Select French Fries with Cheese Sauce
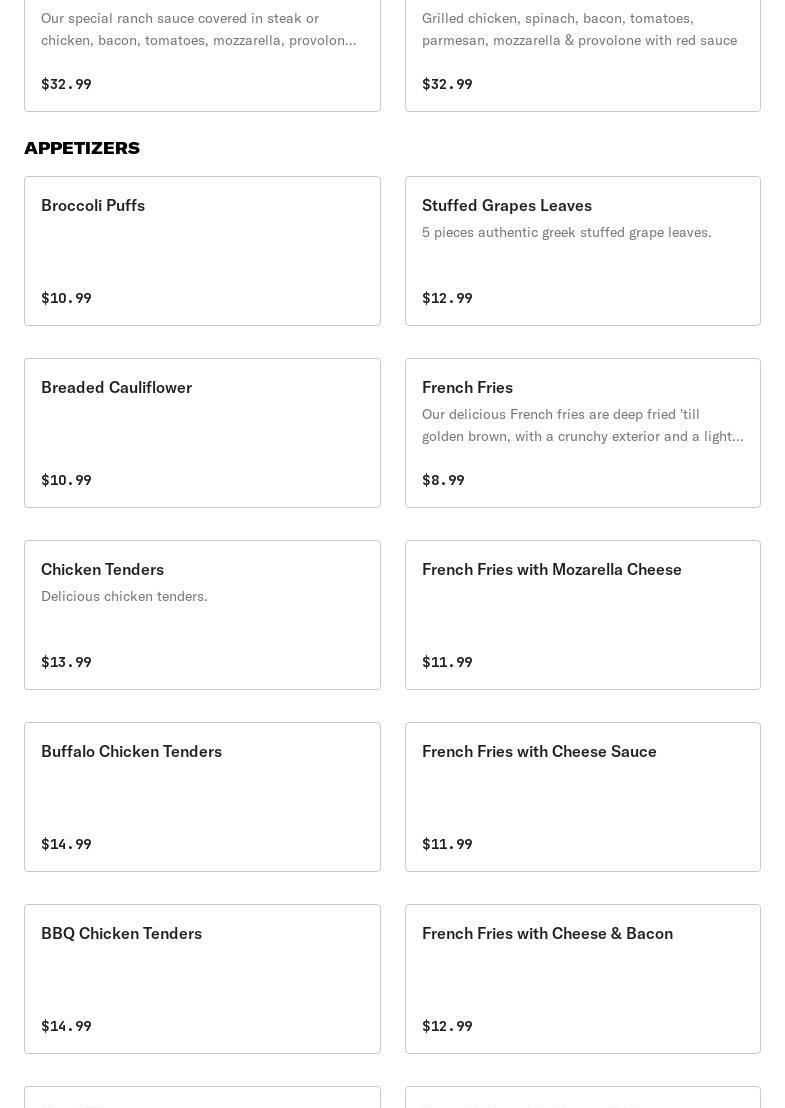 pyautogui.click(x=582, y=796)
